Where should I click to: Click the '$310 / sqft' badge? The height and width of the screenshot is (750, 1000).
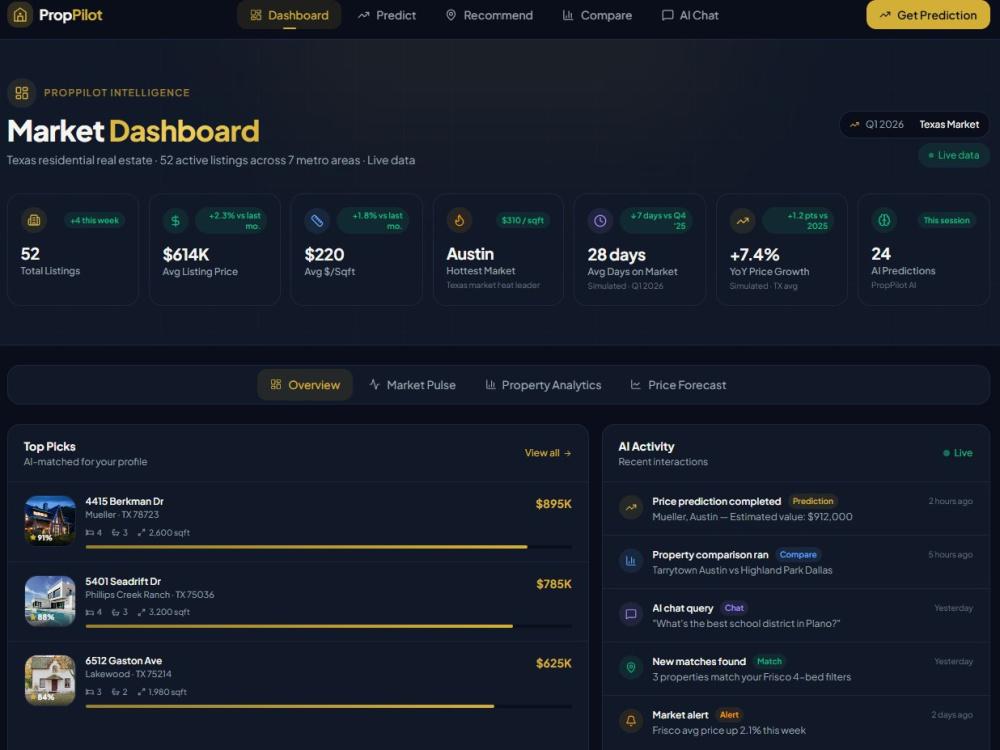[522, 221]
